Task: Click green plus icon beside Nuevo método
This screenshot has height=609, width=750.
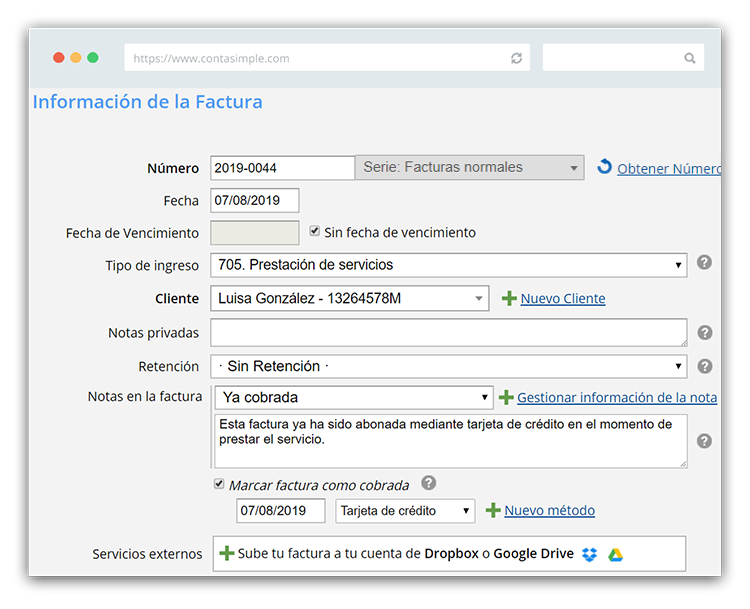Action: 493,510
